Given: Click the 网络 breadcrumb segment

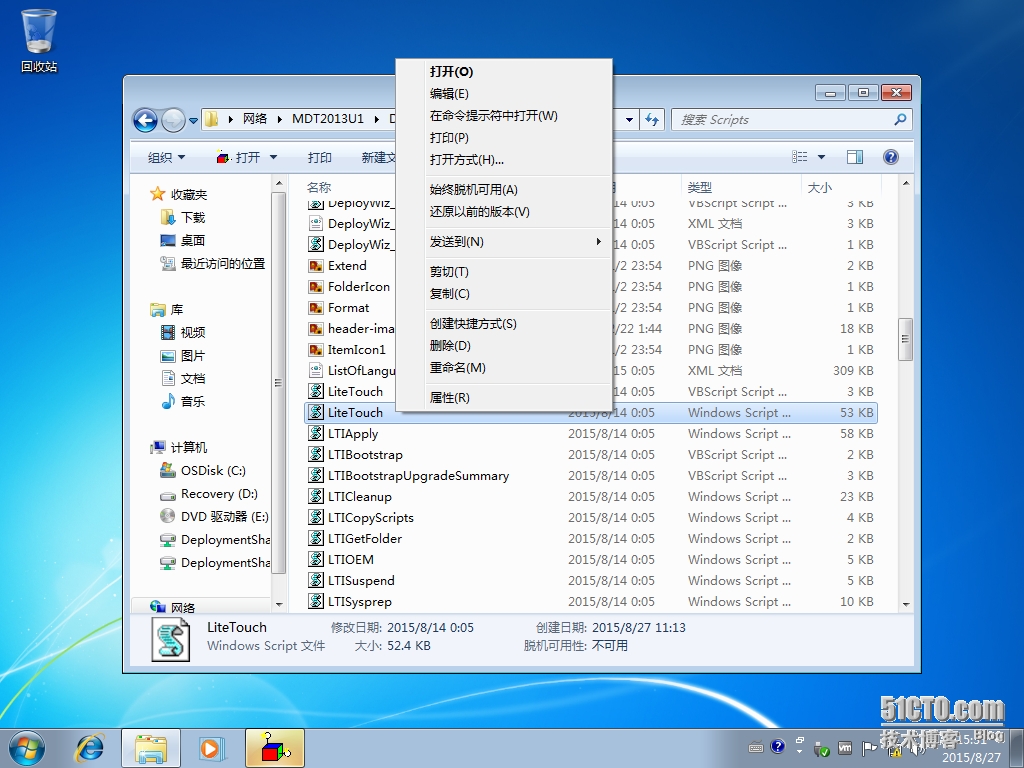Looking at the screenshot, I should [255, 119].
